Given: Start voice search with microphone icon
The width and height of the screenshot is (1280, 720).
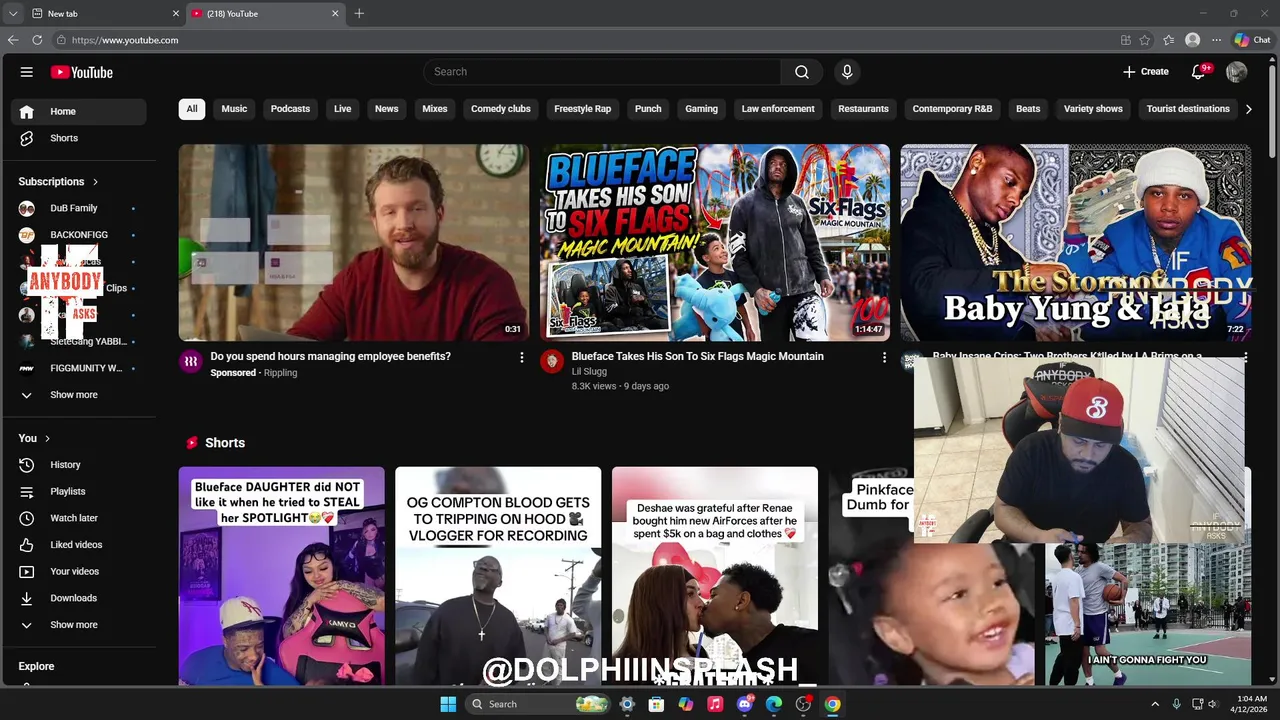Looking at the screenshot, I should coord(847,72).
